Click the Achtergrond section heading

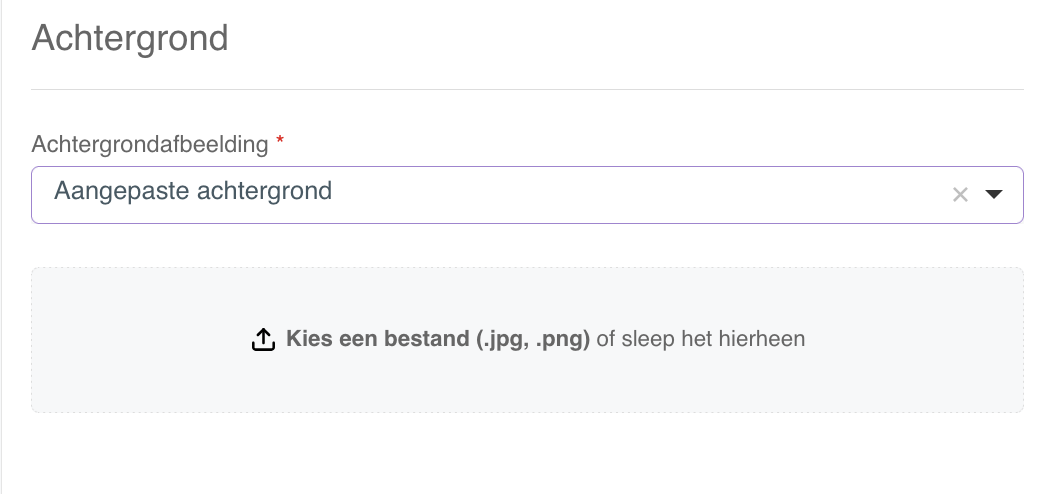(130, 38)
